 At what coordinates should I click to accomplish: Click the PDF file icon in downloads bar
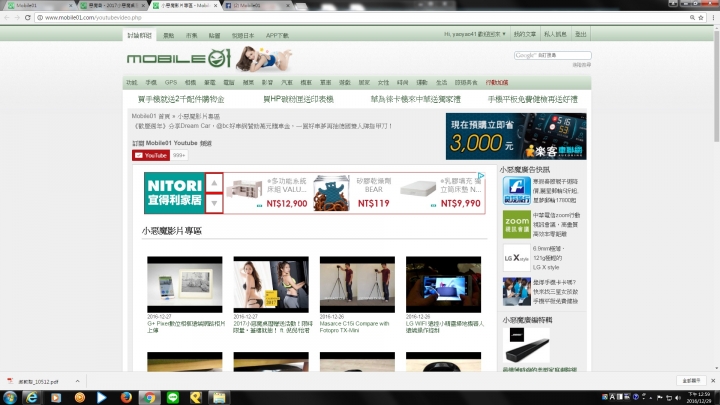[10, 381]
